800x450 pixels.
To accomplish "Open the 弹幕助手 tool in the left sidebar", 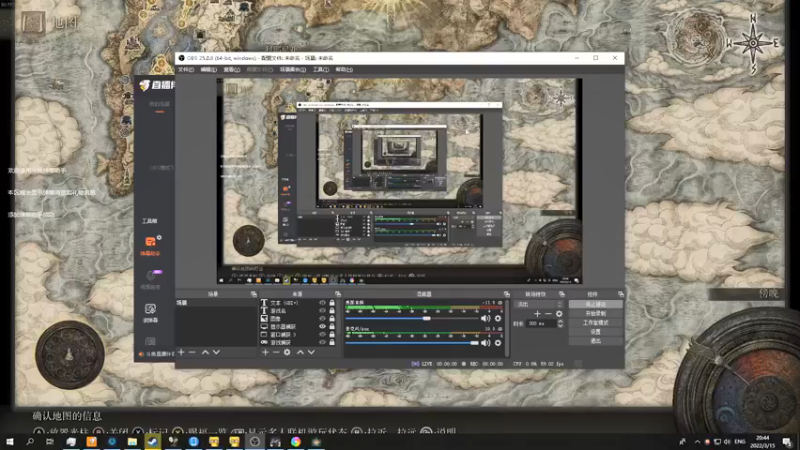I will click(151, 245).
